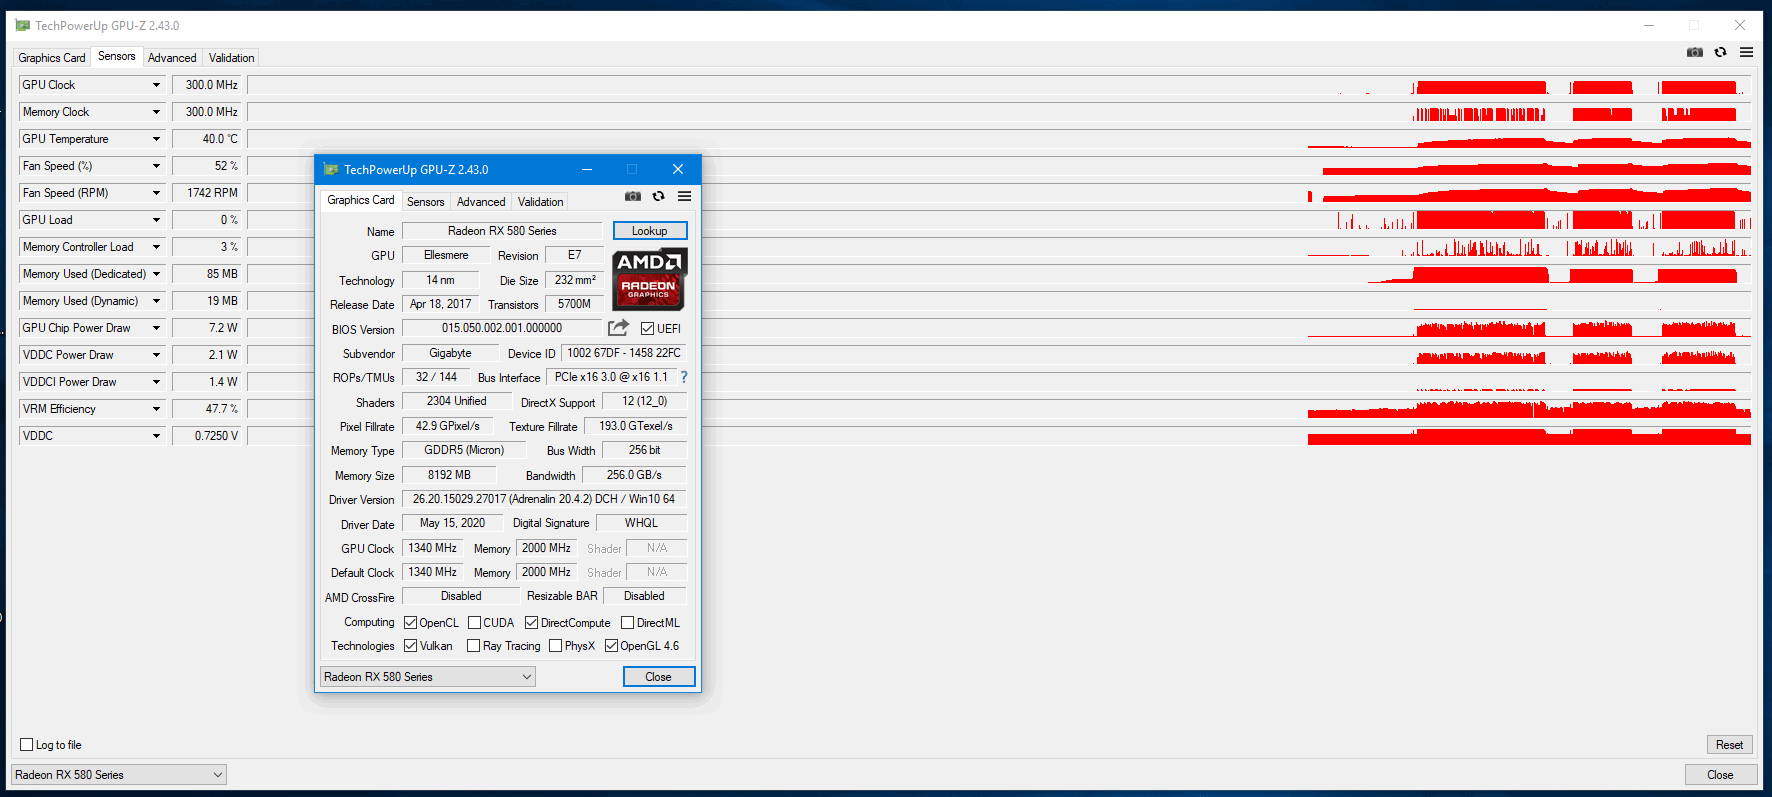Click the BIOS share/export icon
The height and width of the screenshot is (797, 1772).
pyautogui.click(x=618, y=327)
